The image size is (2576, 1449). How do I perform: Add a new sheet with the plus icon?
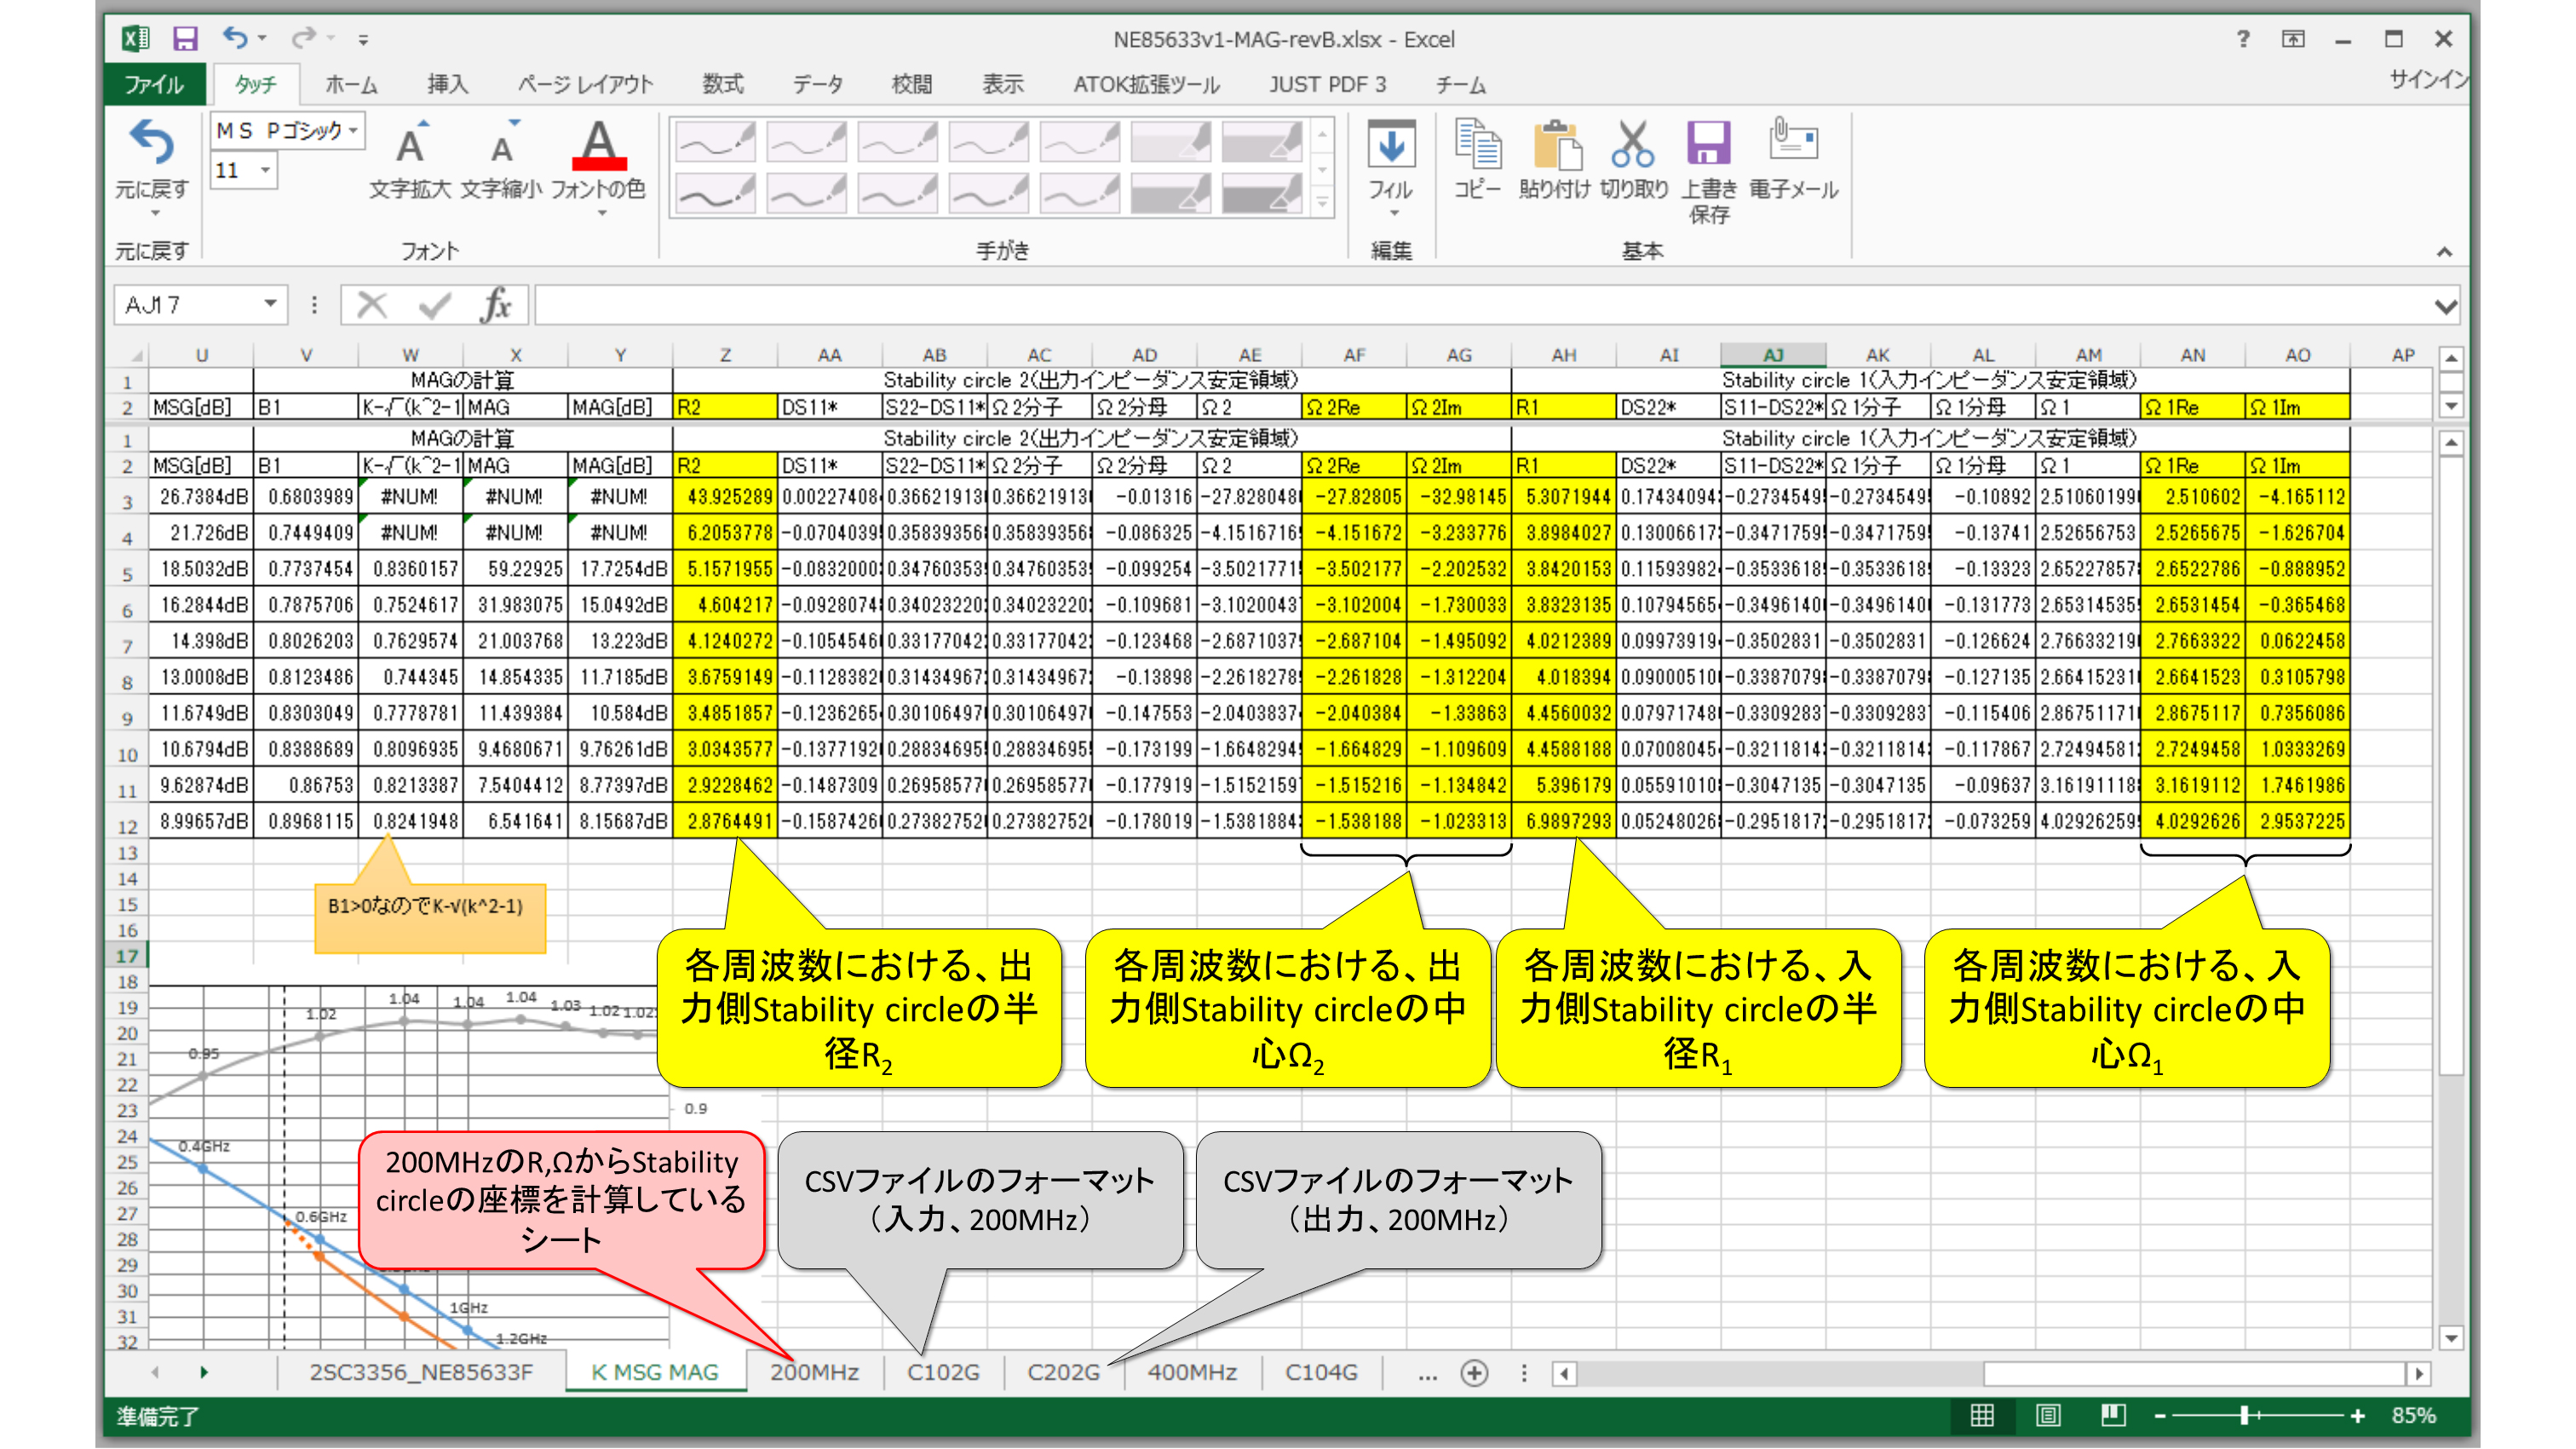[x=1474, y=1373]
